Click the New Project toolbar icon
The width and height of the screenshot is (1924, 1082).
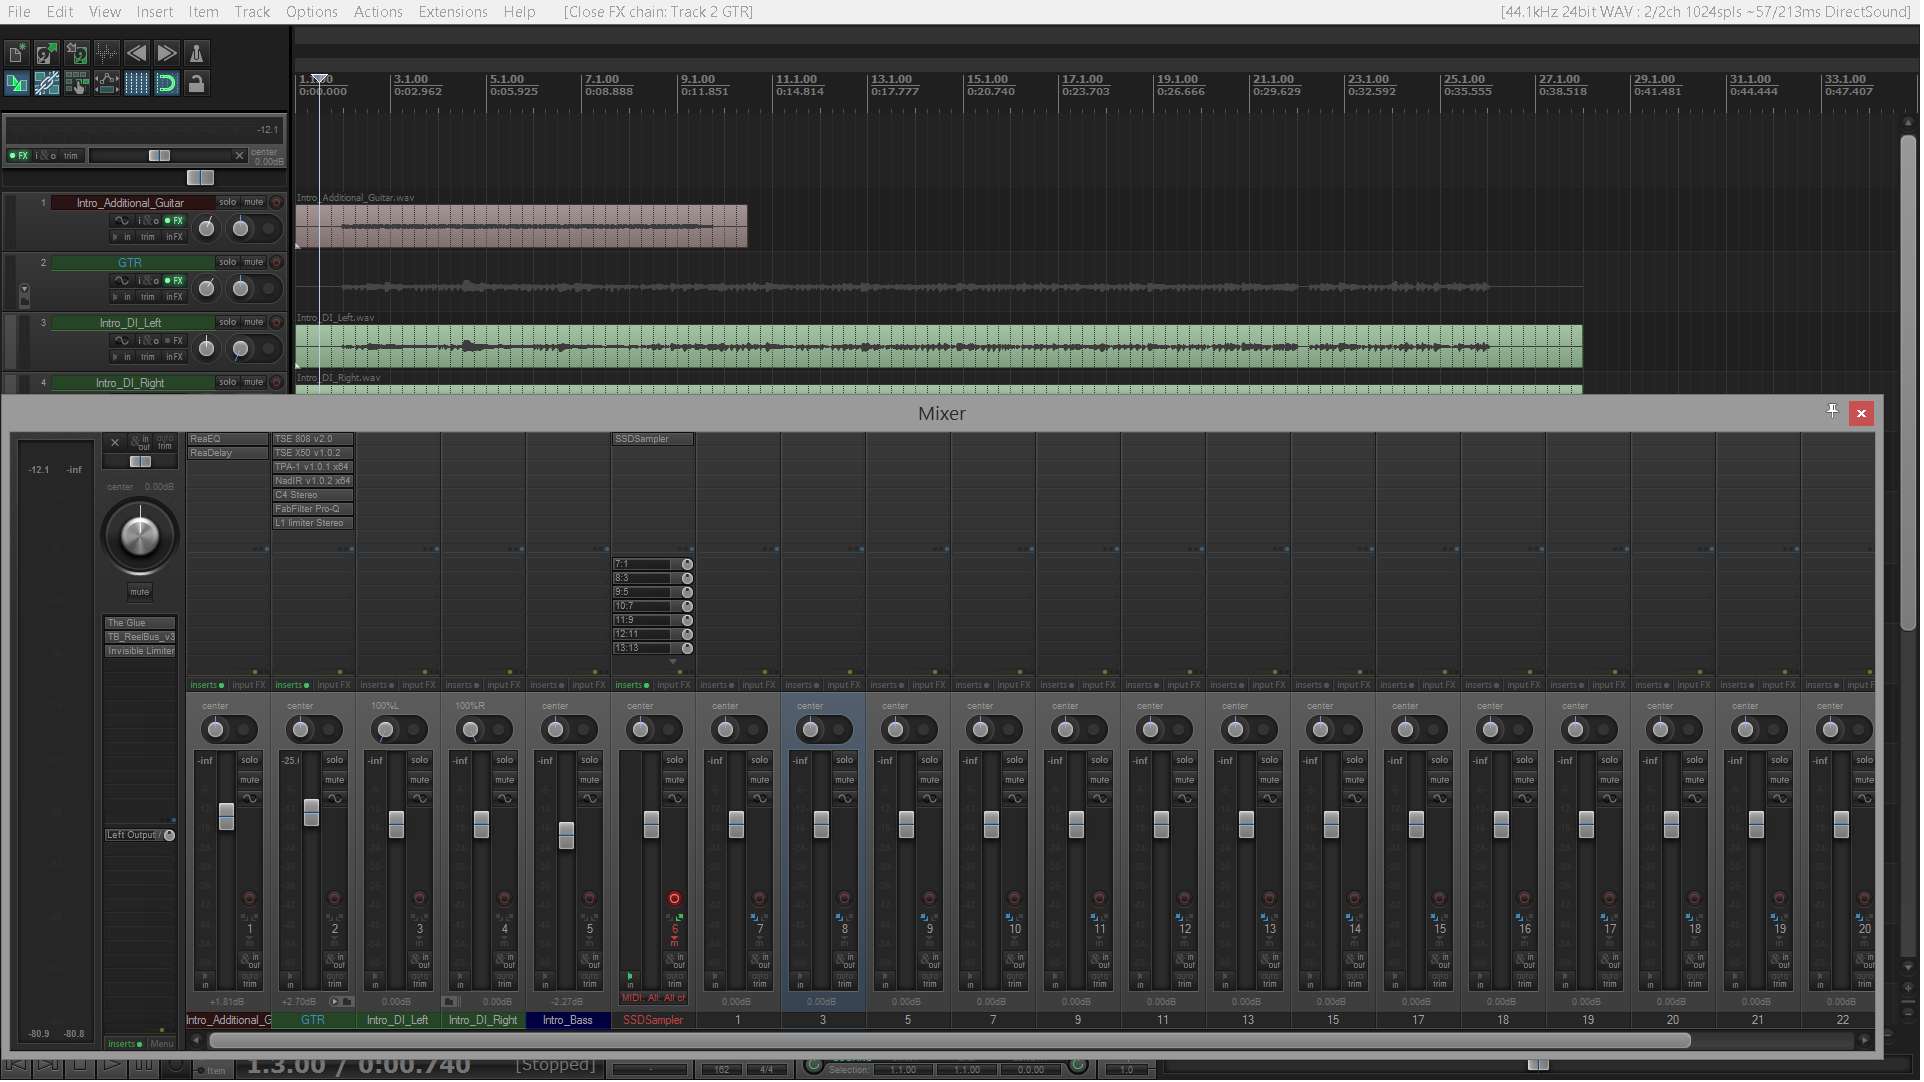(17, 53)
